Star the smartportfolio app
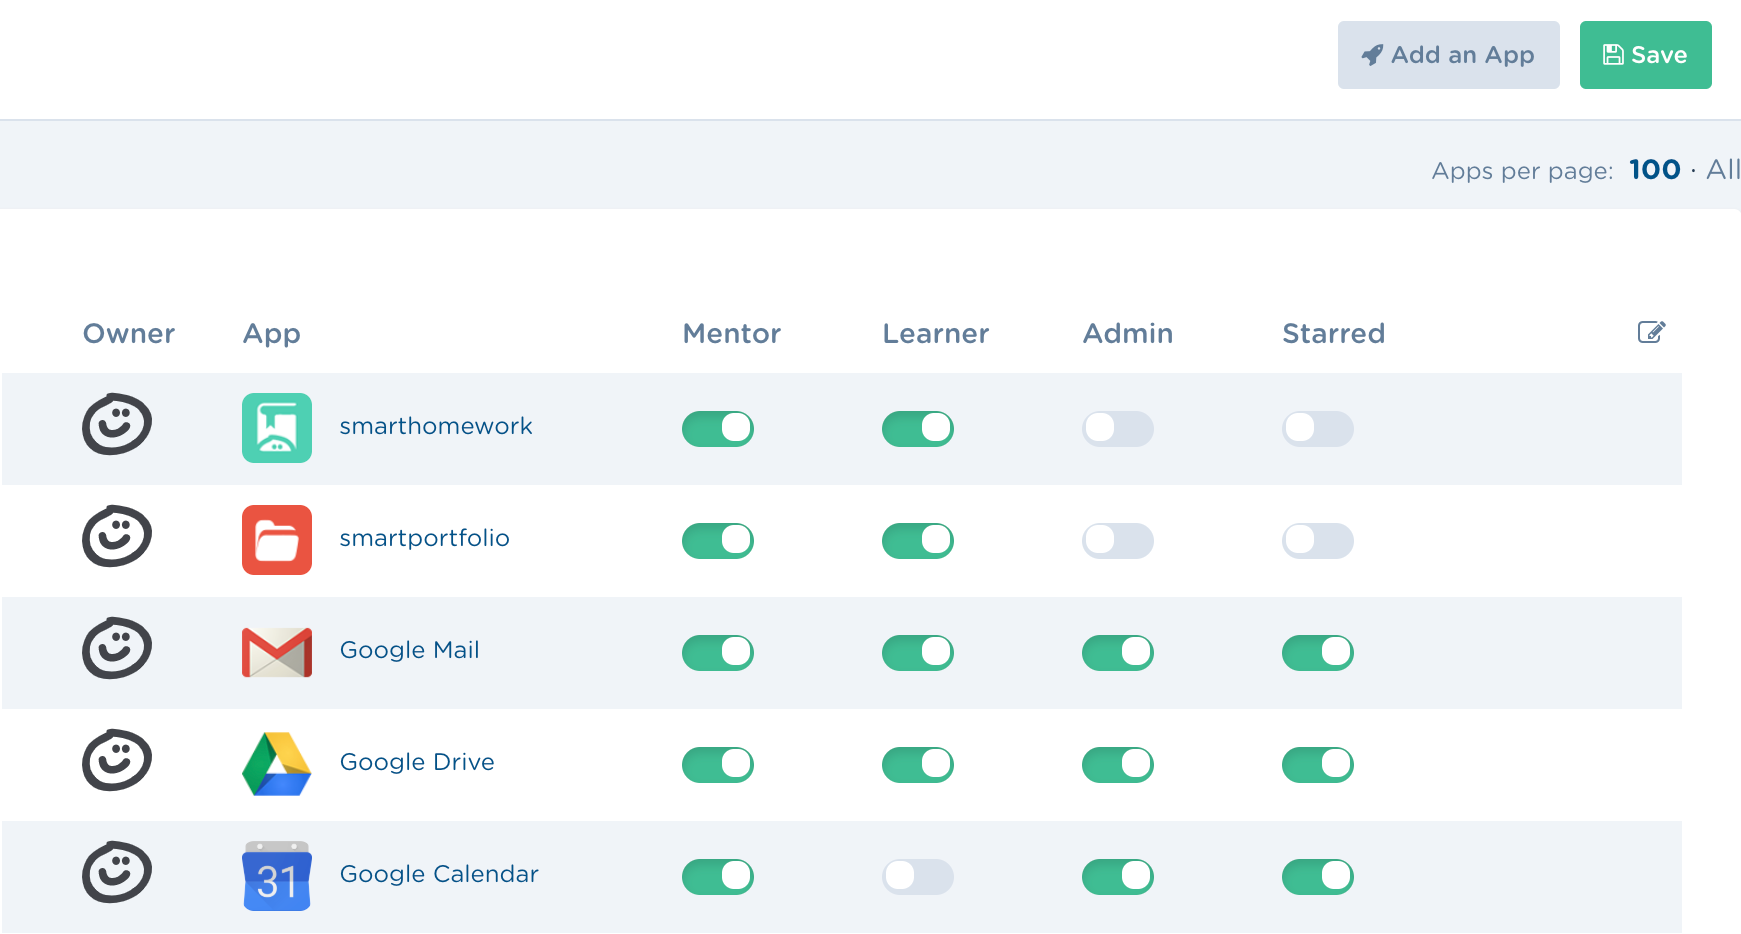Screen dimensions: 1741x934 (1317, 540)
